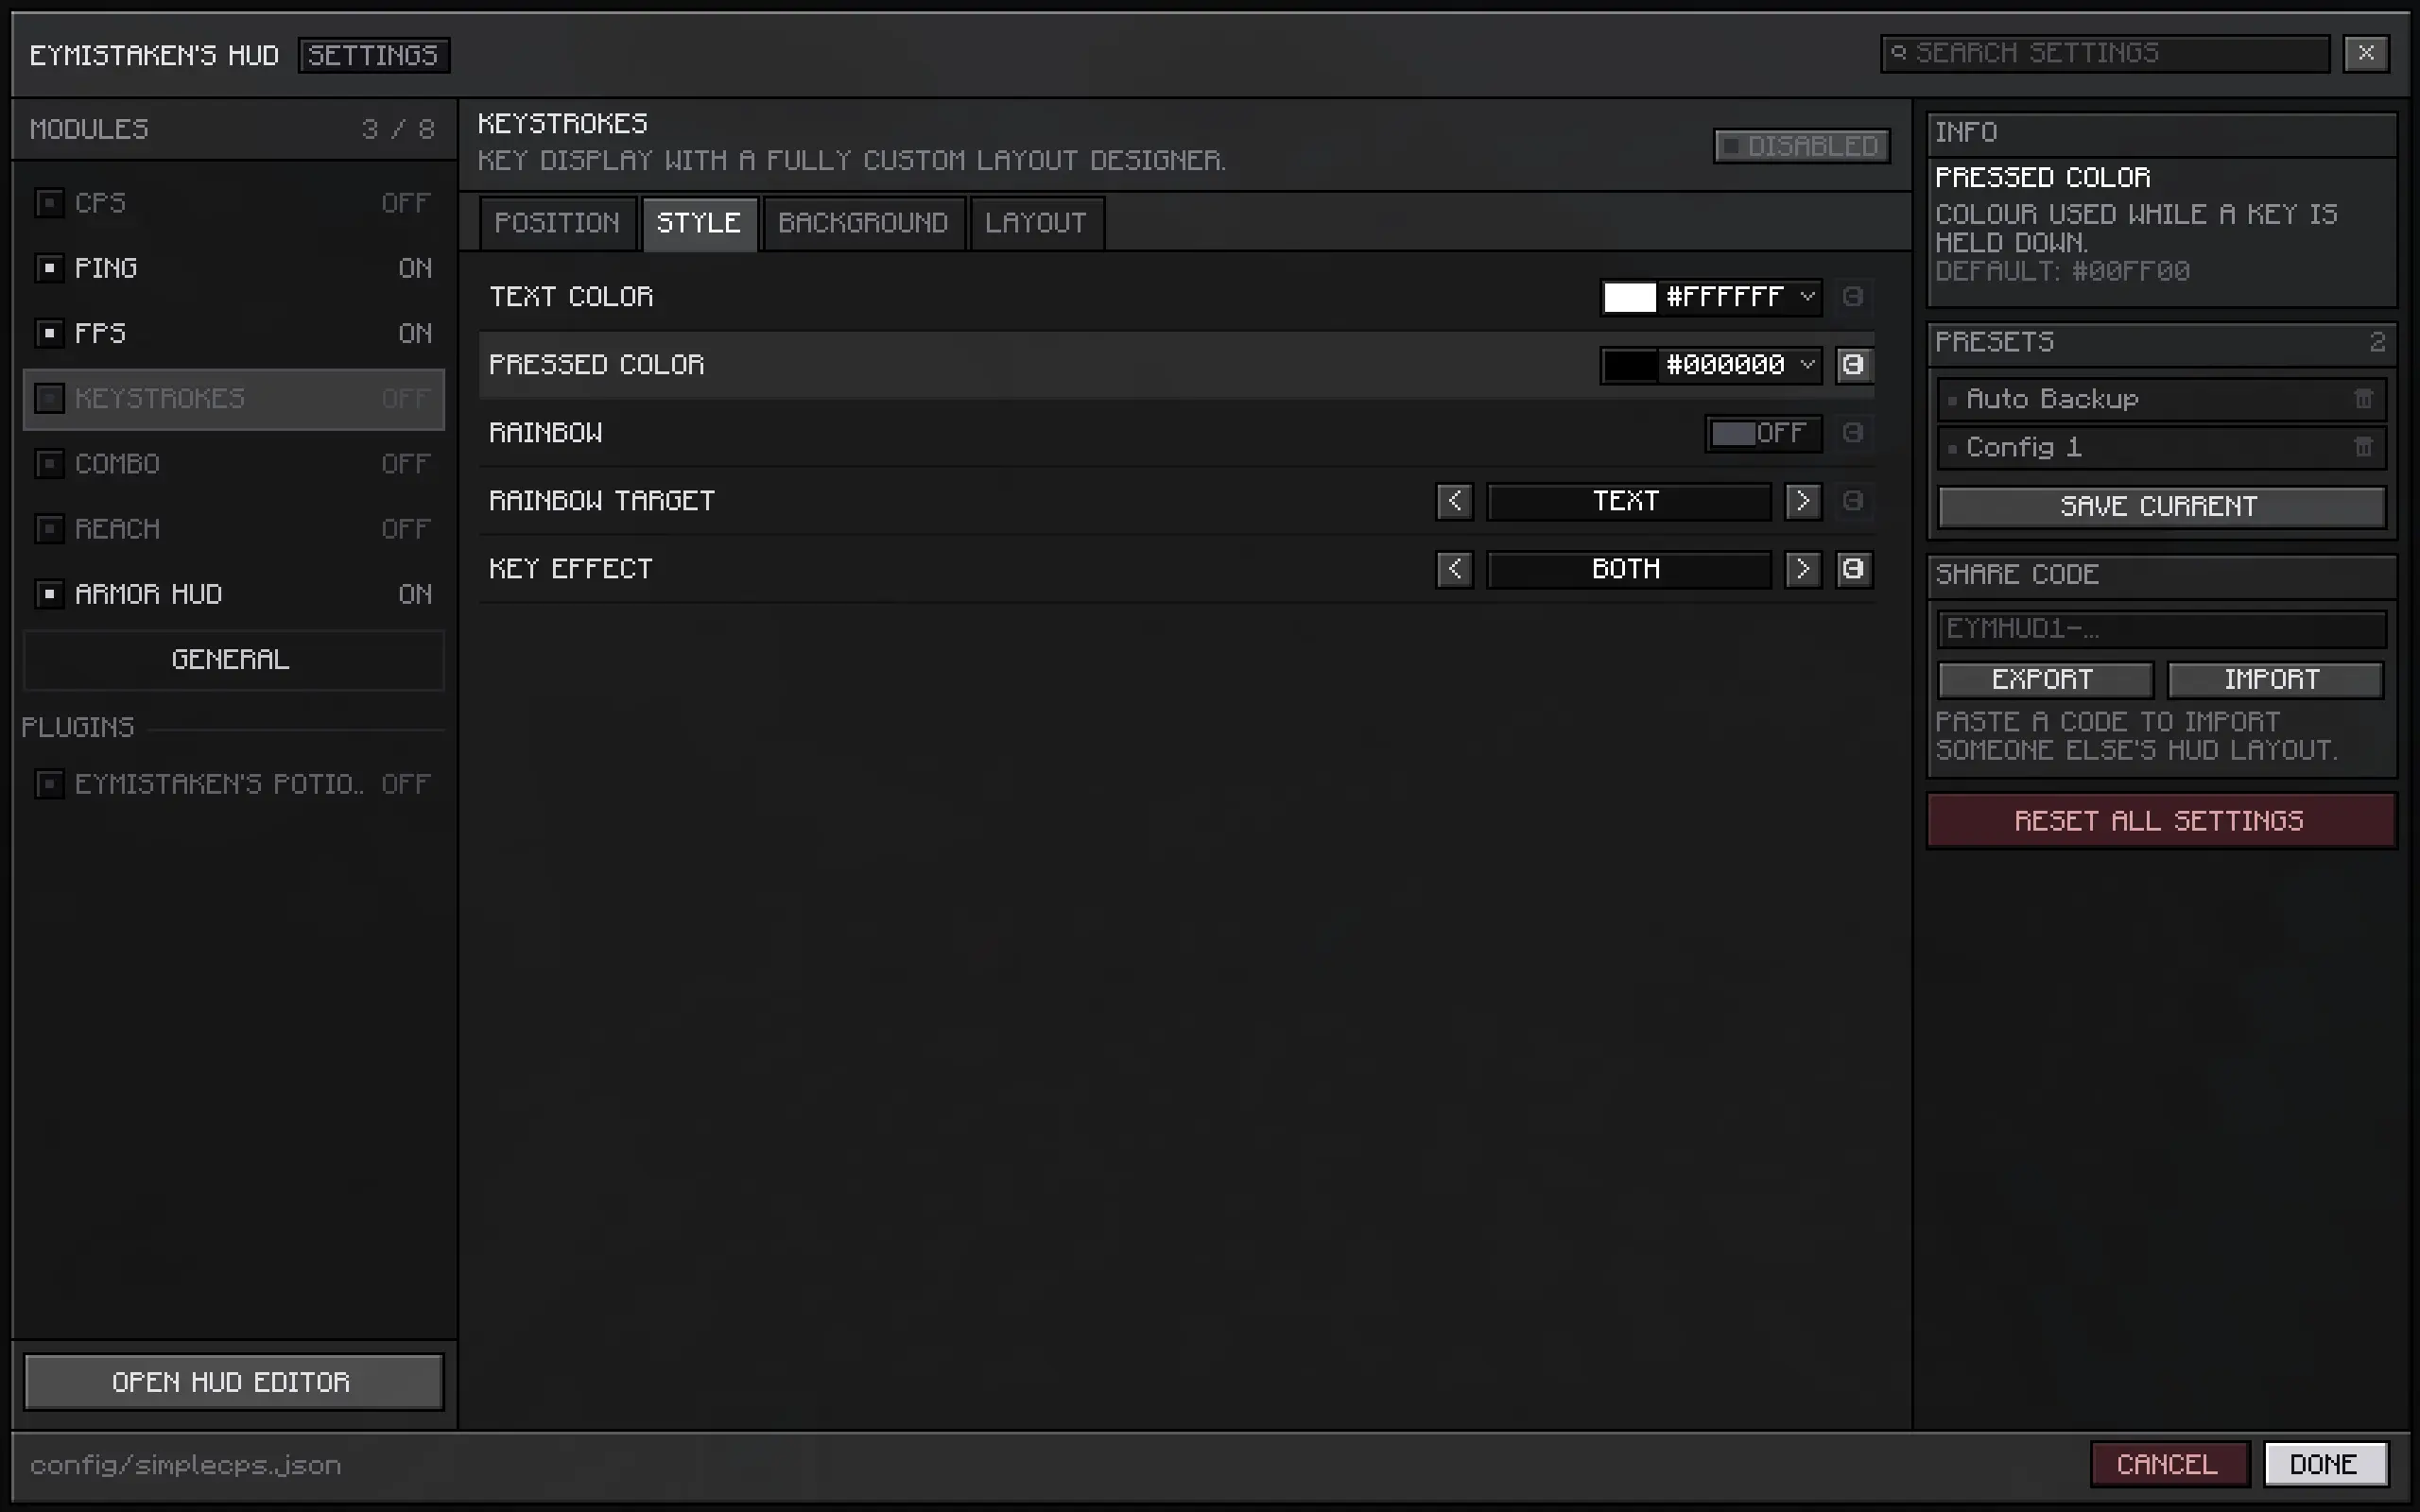The image size is (2420, 1512).
Task: Expand the Text Color dropdown arrow
Action: tap(1807, 297)
